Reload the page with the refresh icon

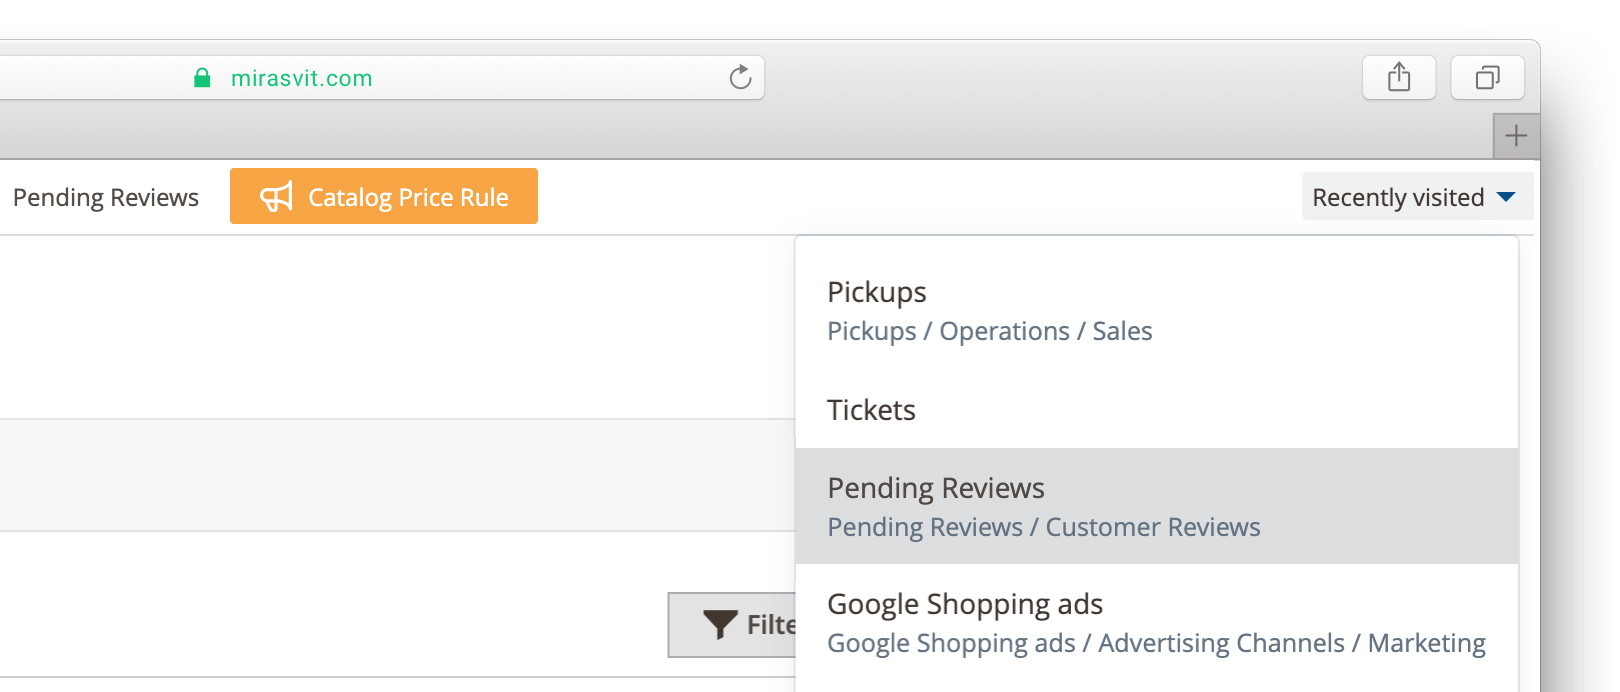pyautogui.click(x=740, y=77)
